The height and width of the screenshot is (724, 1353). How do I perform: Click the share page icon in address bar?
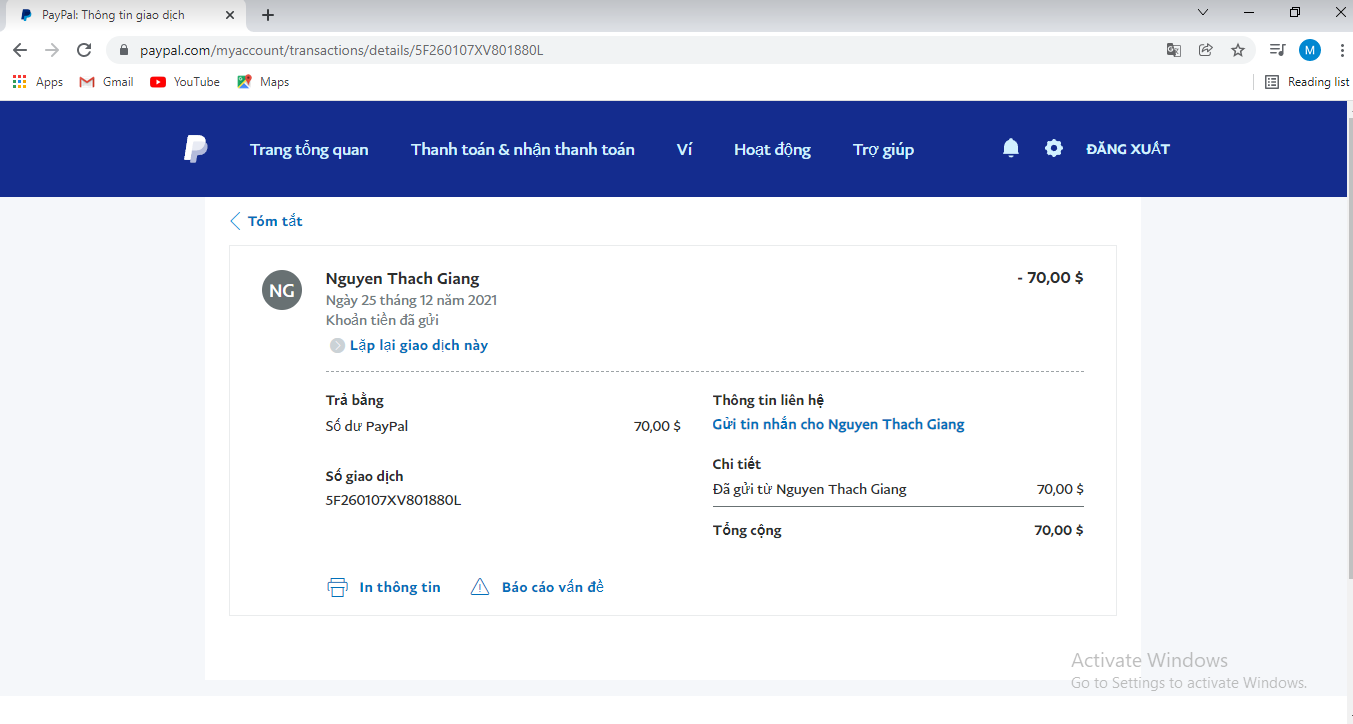pos(1206,50)
